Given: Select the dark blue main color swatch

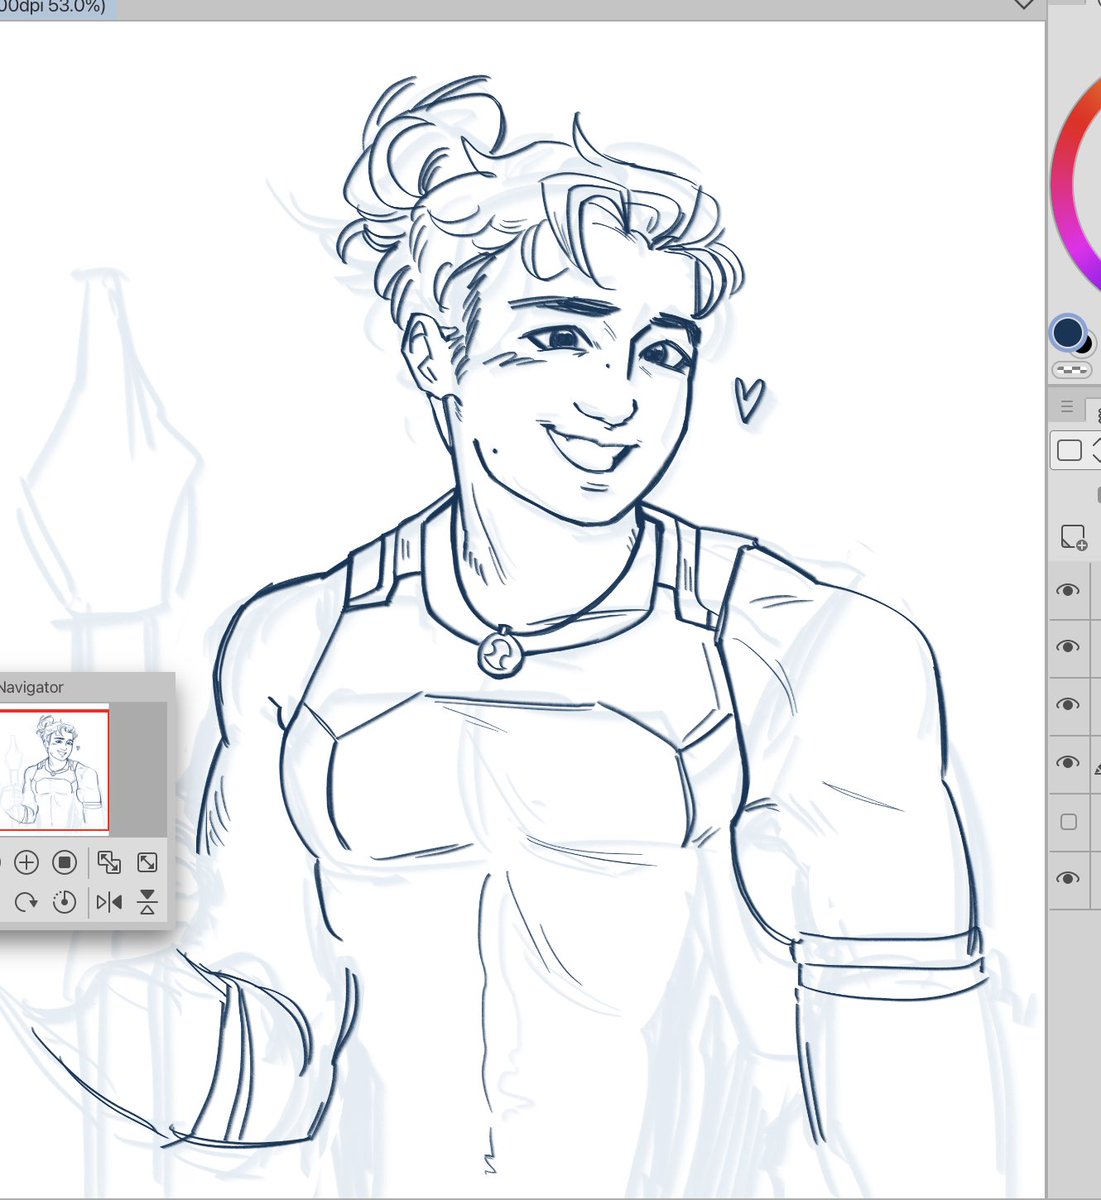Looking at the screenshot, I should [x=1068, y=333].
